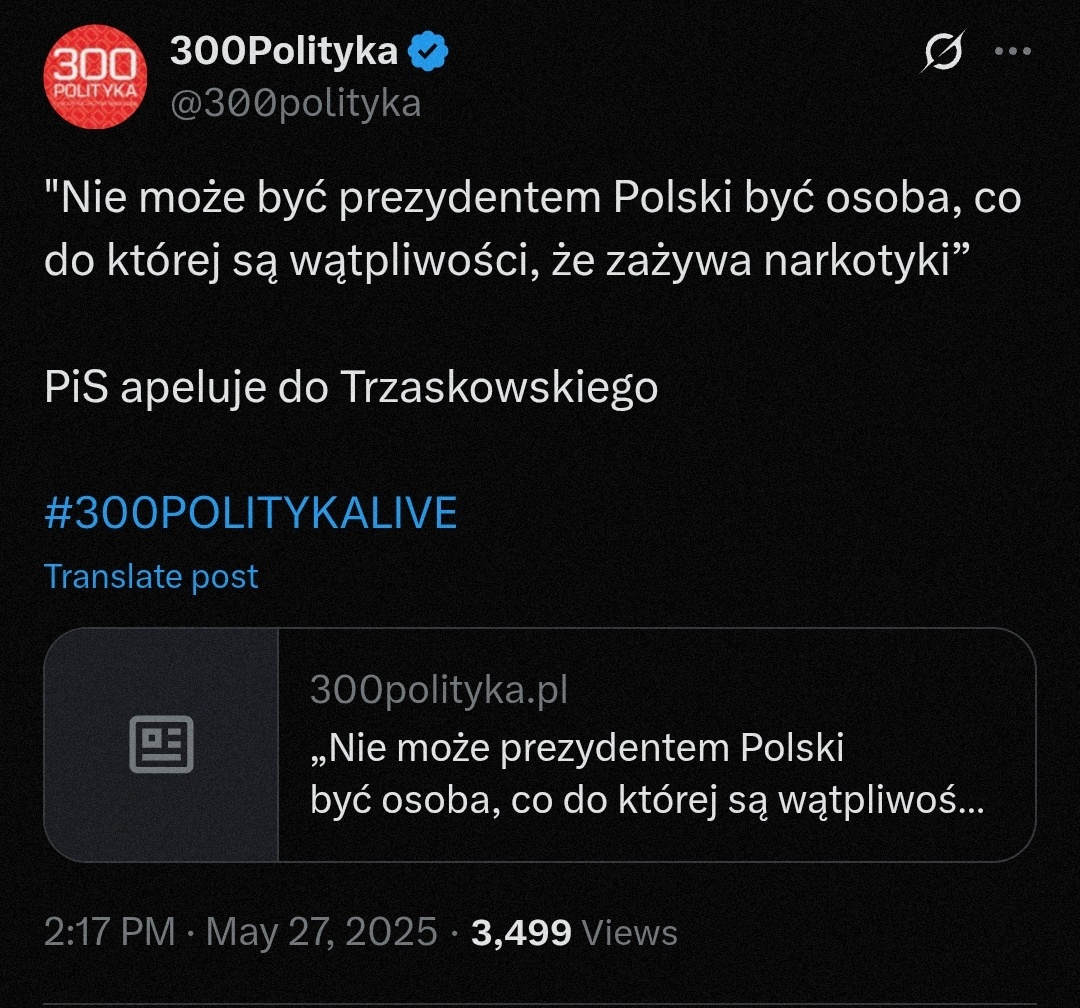The image size is (1080, 1008).
Task: Click the Views label
Action: click(x=630, y=932)
